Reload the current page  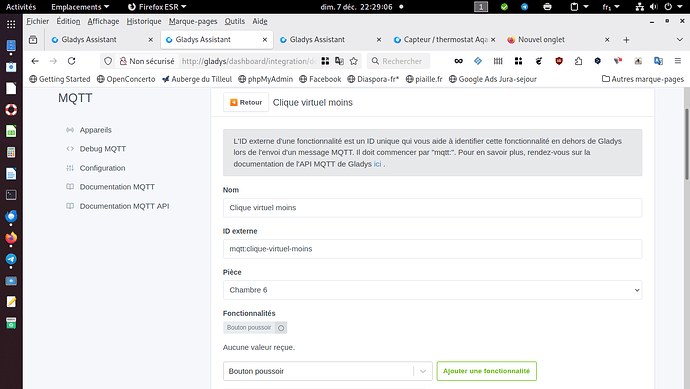click(x=72, y=61)
